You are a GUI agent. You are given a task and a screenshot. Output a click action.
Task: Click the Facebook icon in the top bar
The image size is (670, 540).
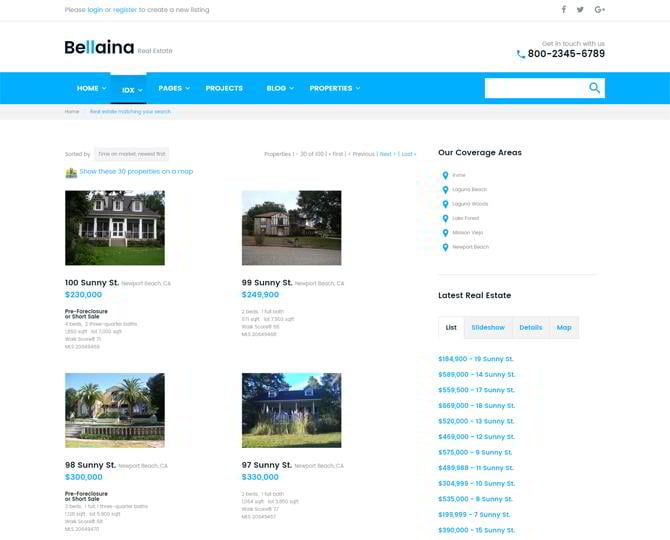(x=563, y=9)
